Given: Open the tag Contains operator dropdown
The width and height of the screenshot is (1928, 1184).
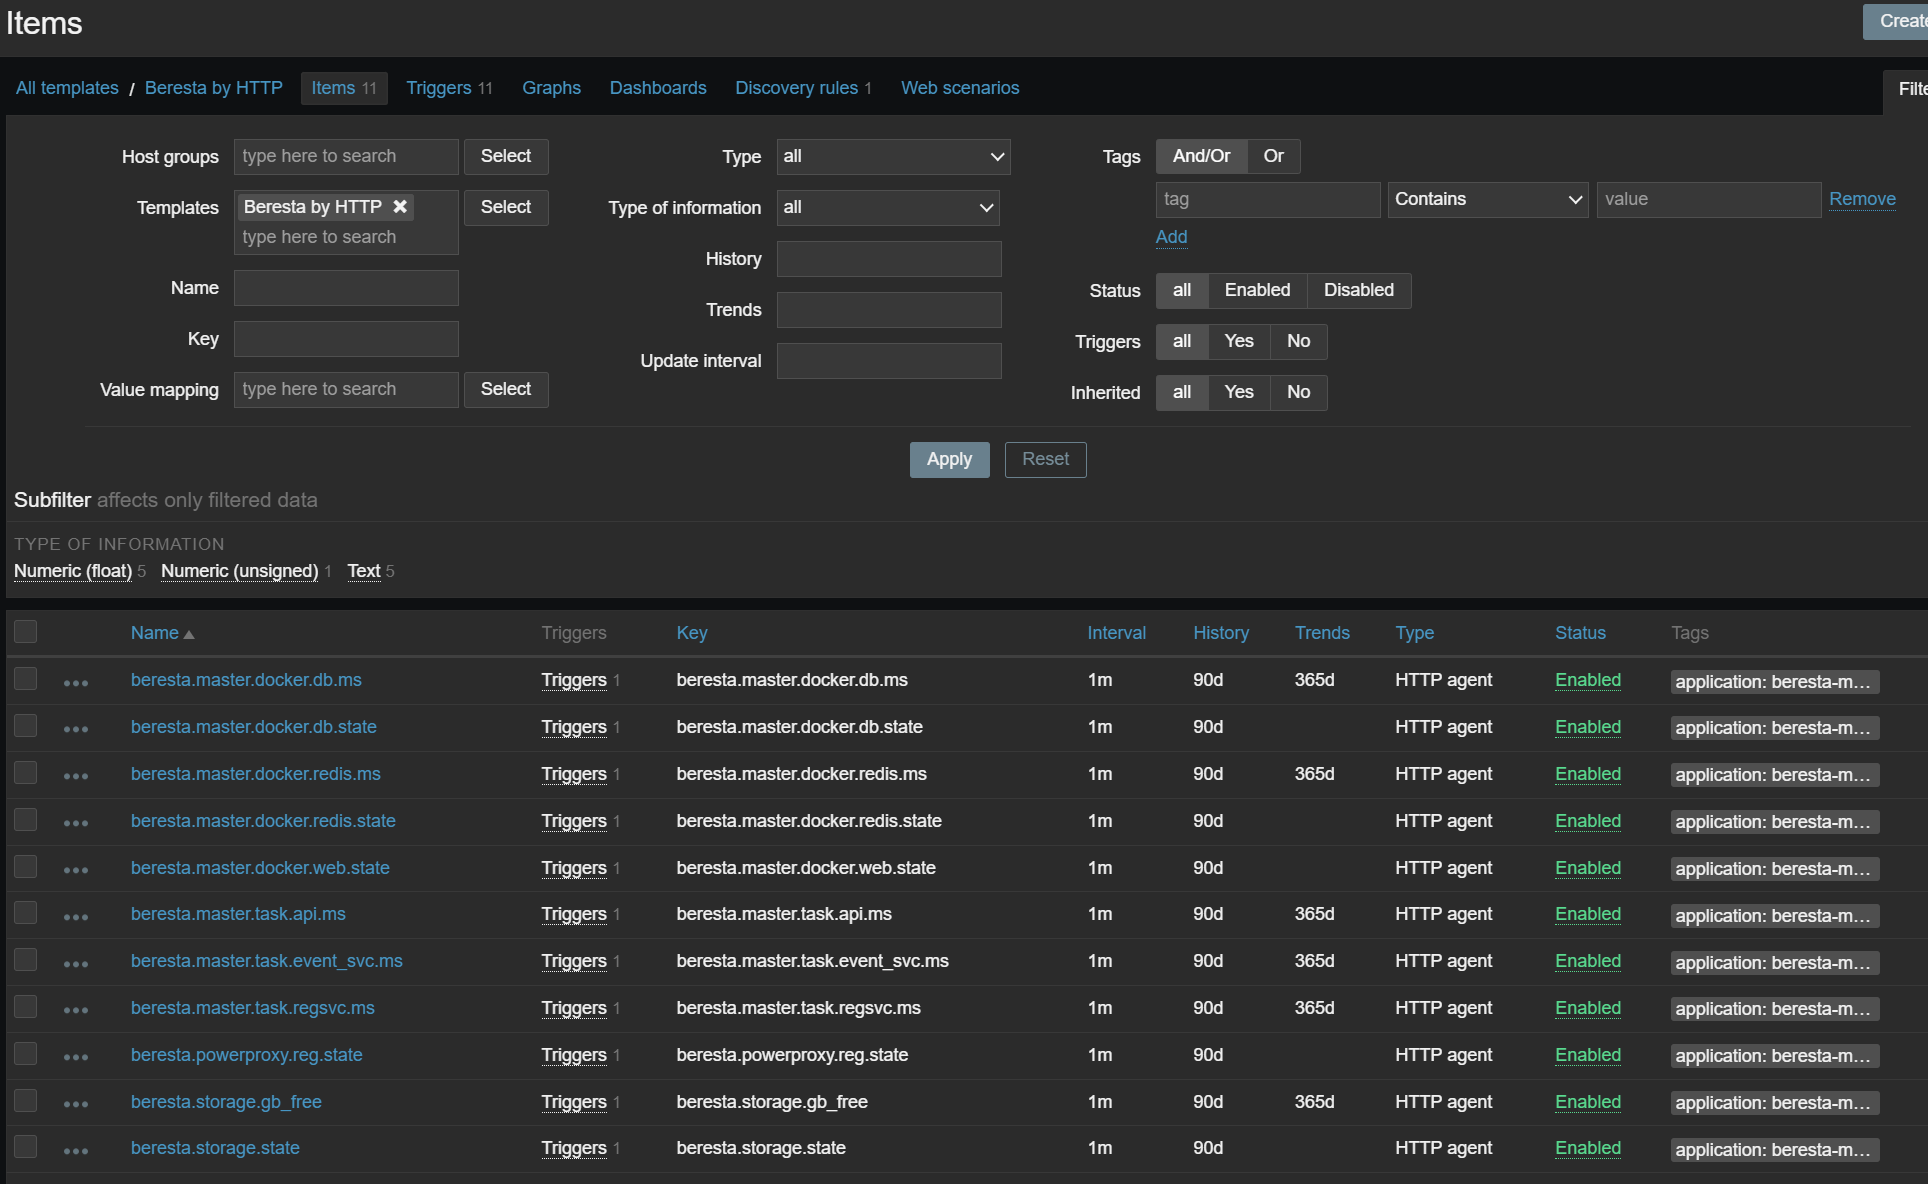Looking at the screenshot, I should coord(1487,200).
